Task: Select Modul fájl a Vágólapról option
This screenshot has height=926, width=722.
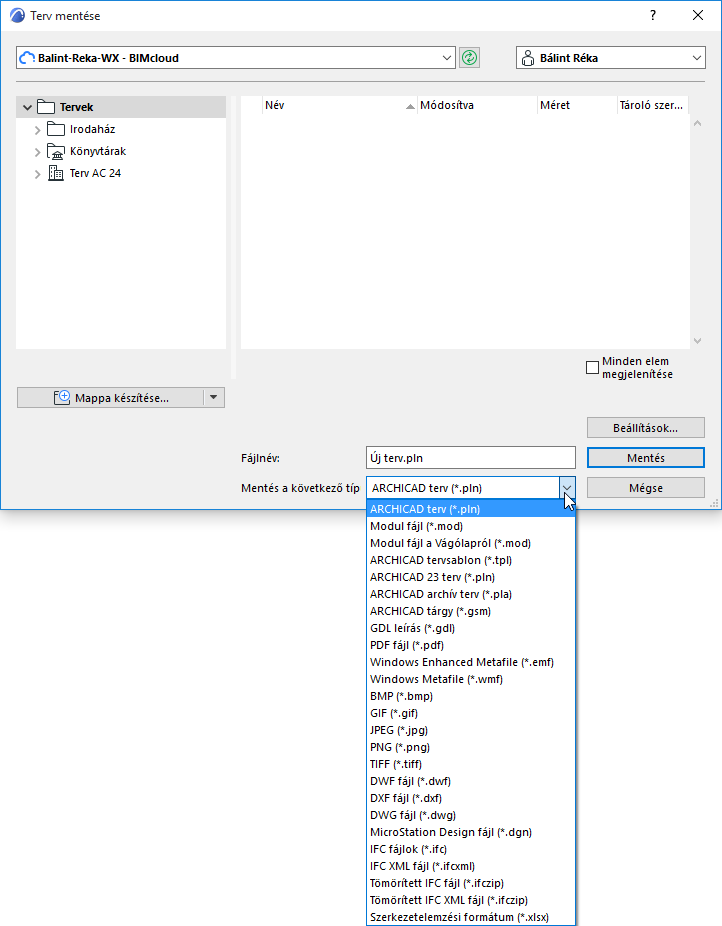Action: [471, 543]
